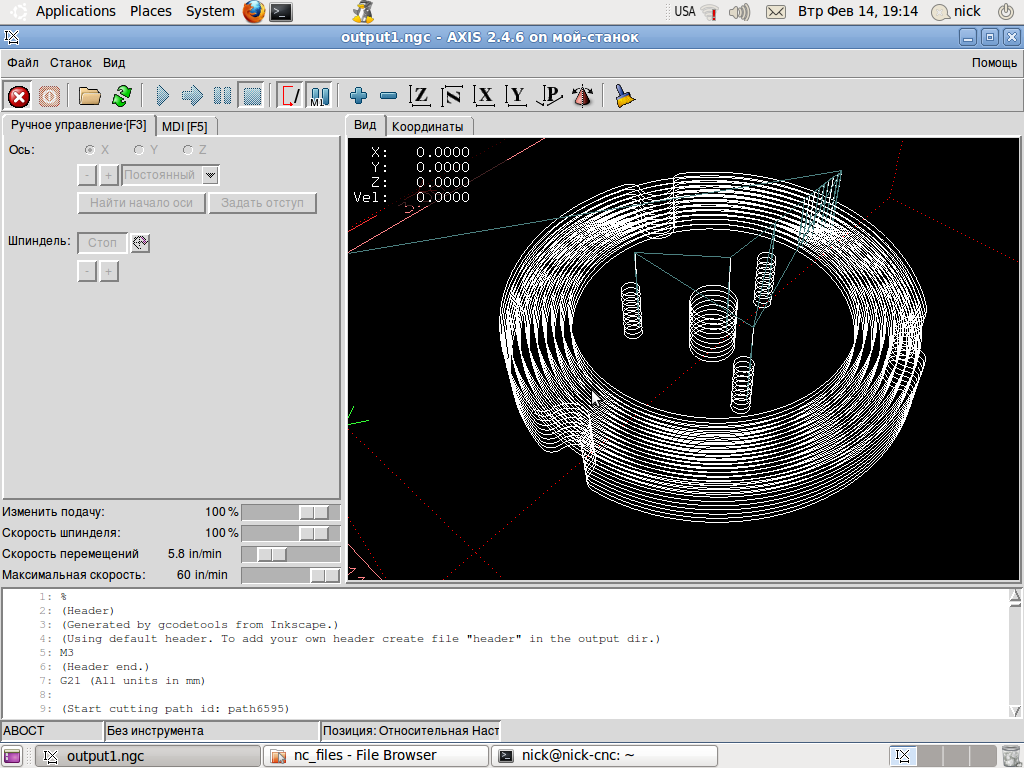Select the Z axis radio button
Screen dimensions: 1024x768
(x=188, y=150)
